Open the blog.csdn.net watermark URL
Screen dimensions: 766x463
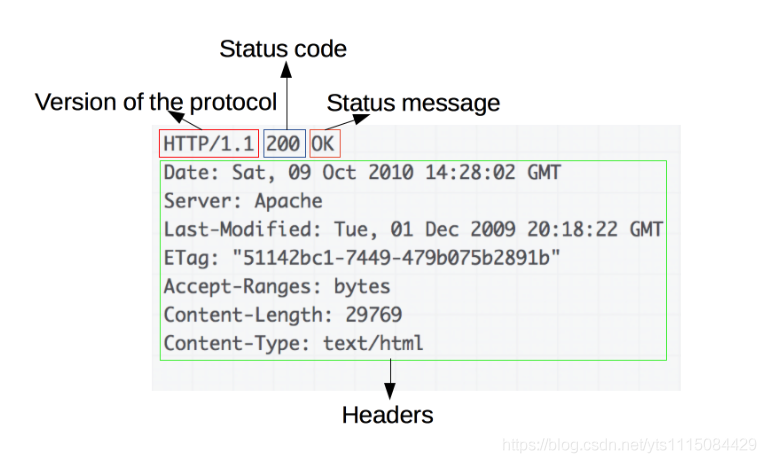coord(629,444)
